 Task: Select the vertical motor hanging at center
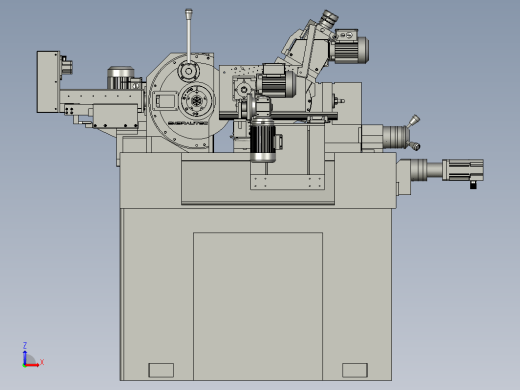(x=263, y=140)
